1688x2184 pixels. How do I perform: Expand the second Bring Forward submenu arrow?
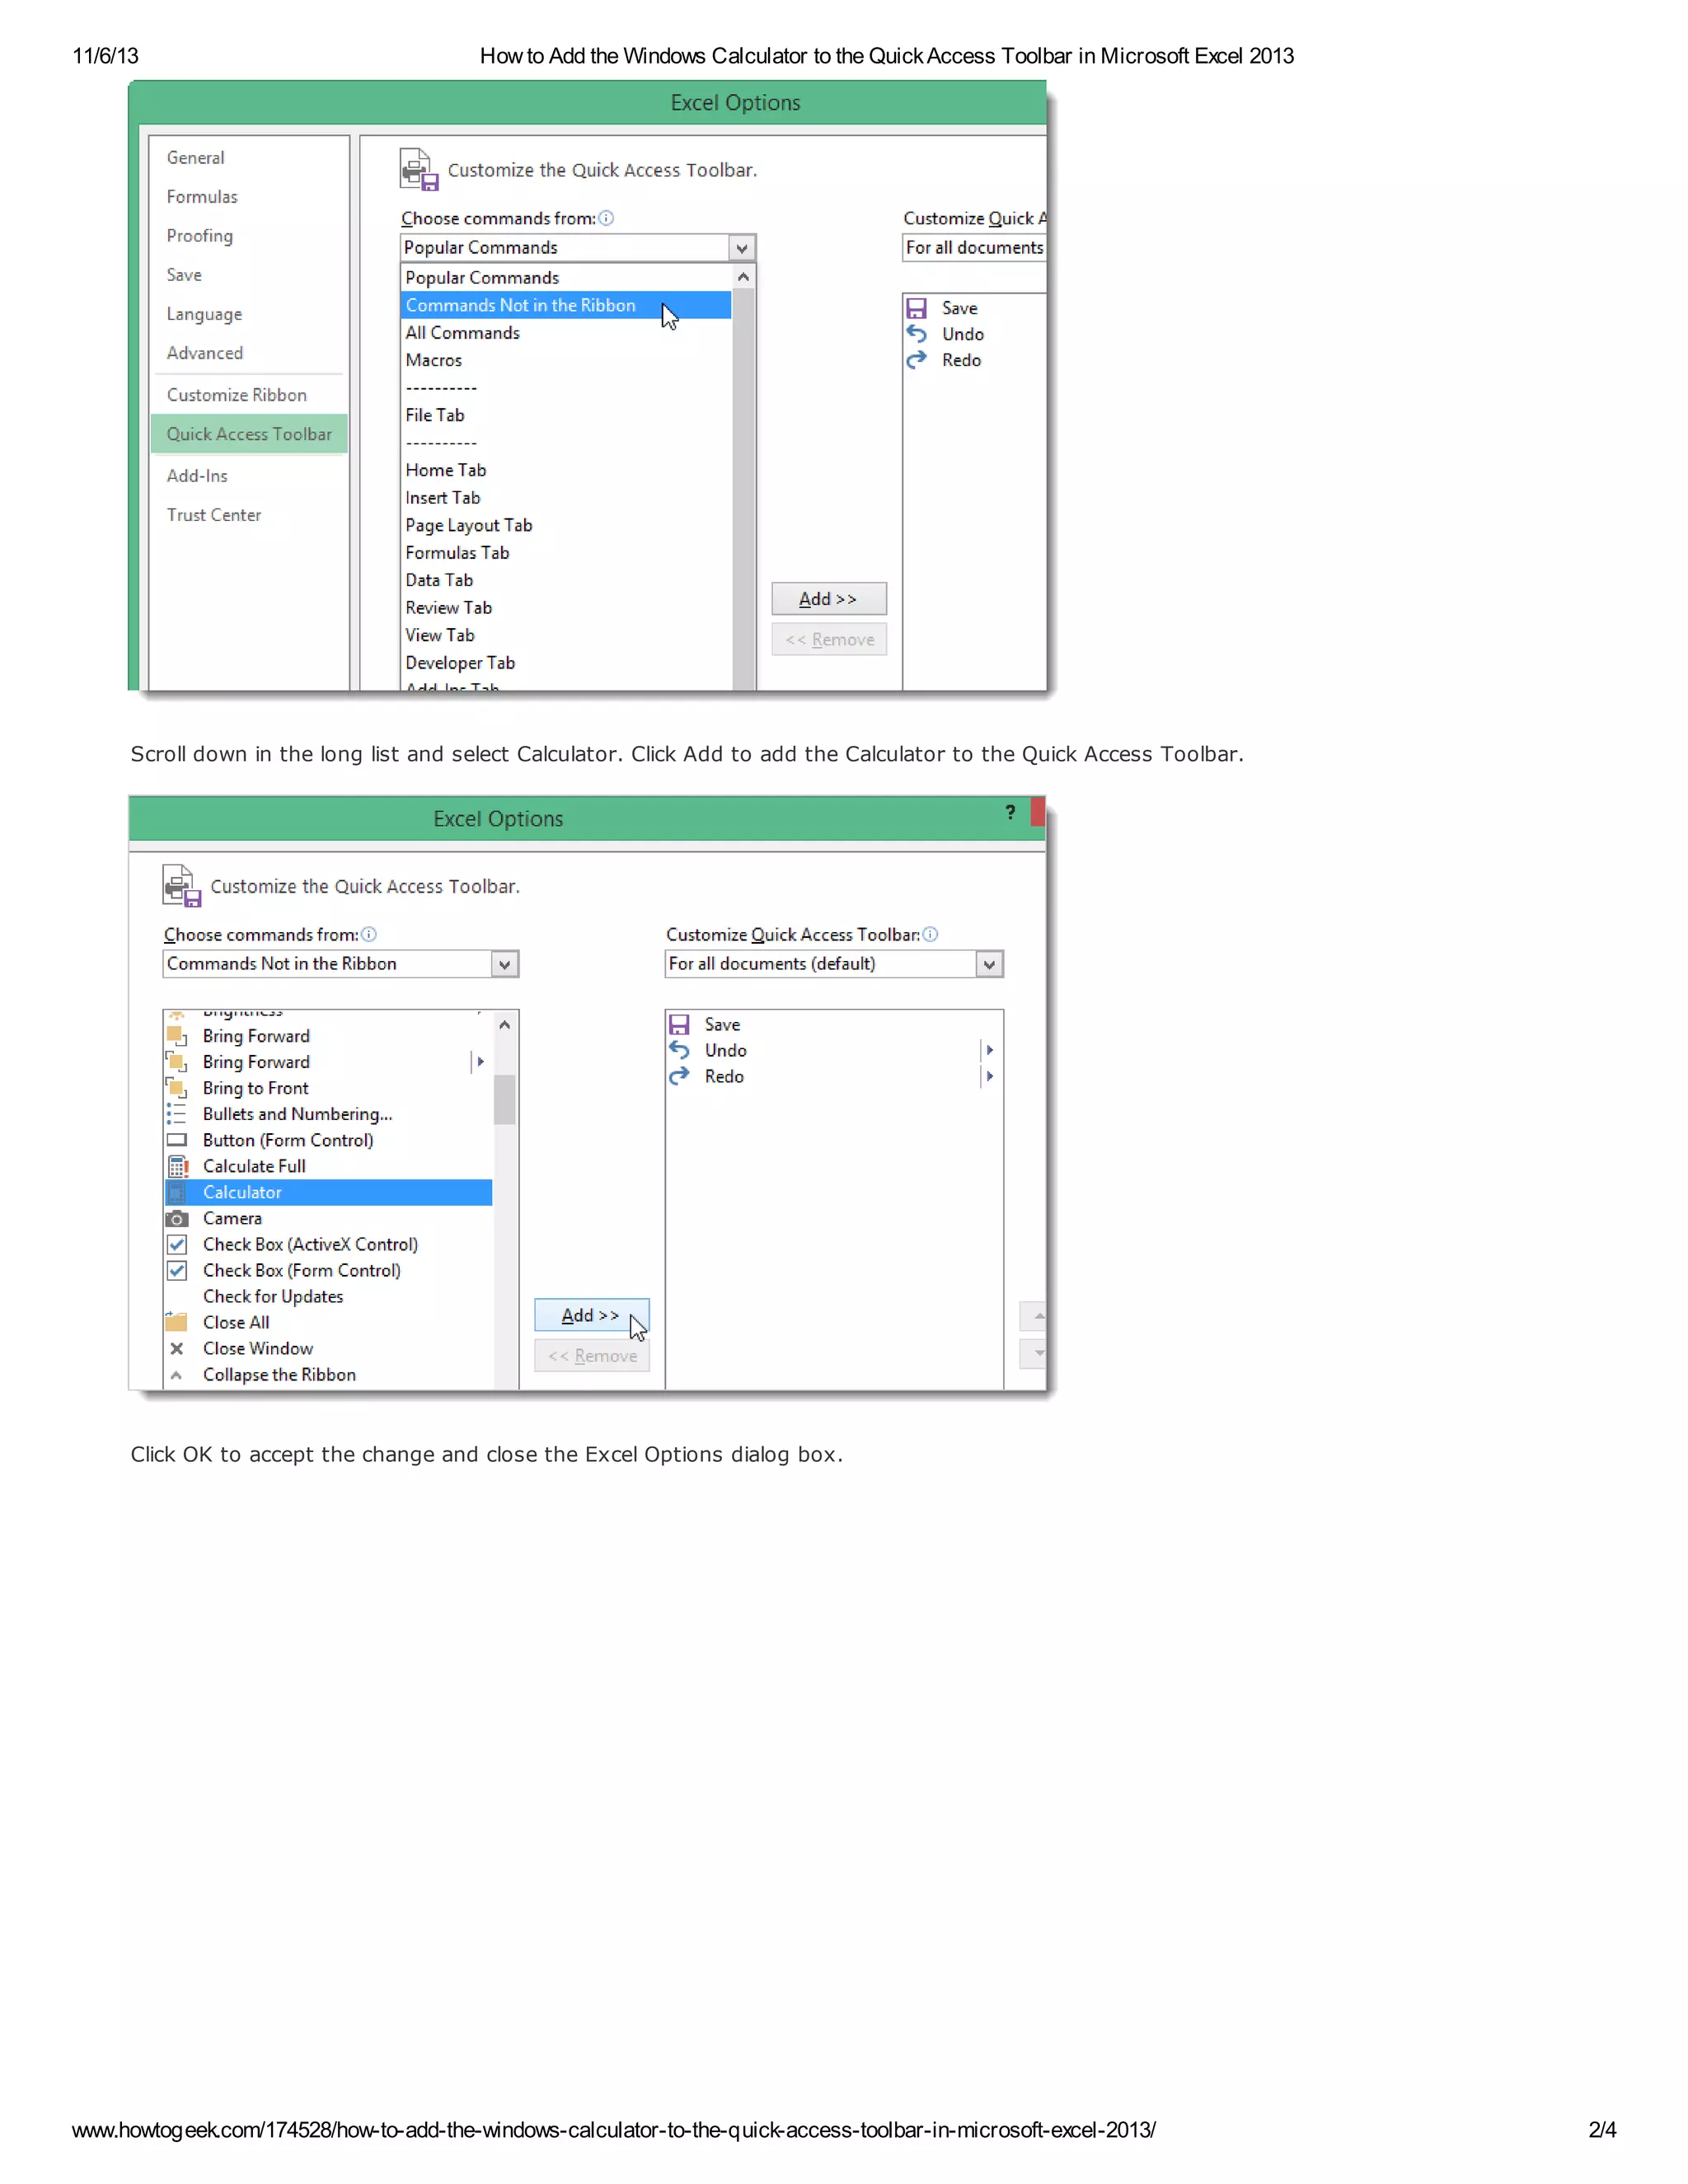tap(480, 1062)
